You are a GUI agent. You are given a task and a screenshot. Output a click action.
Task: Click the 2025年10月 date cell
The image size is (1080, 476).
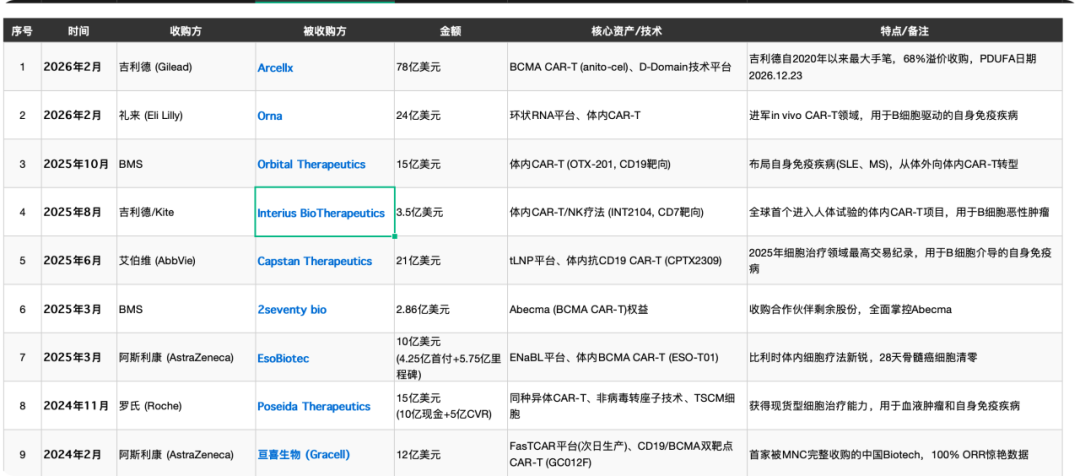point(79,164)
